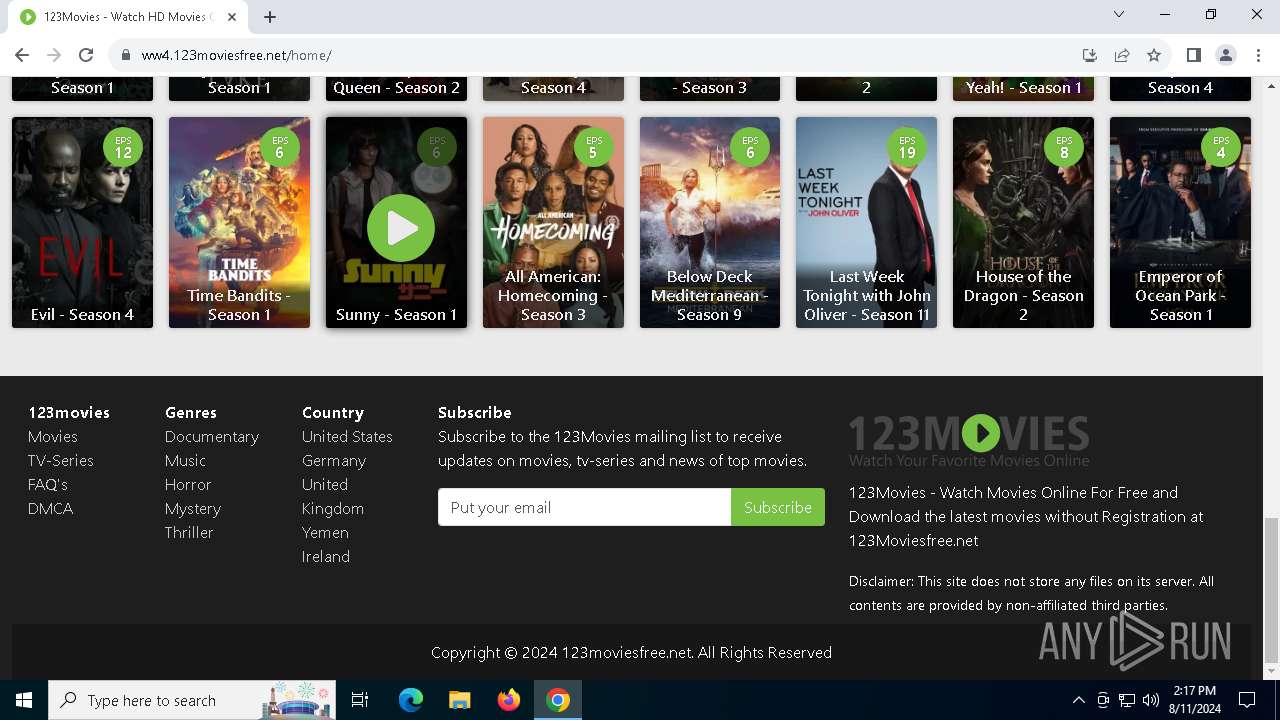Open the Evil - Season 4 poster
Image resolution: width=1280 pixels, height=720 pixels.
click(82, 222)
